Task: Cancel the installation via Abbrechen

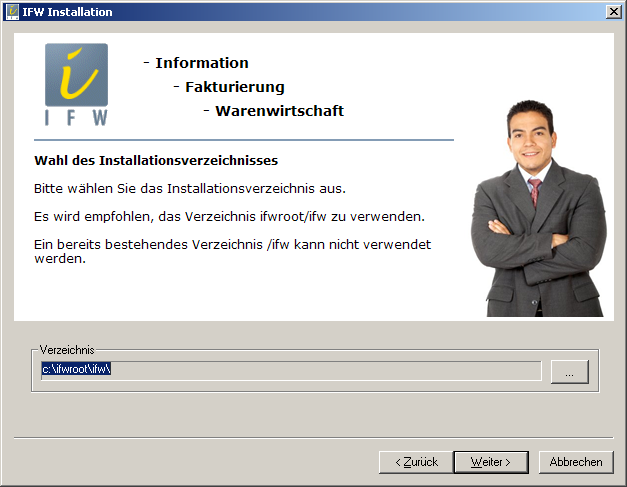Action: coord(575,462)
